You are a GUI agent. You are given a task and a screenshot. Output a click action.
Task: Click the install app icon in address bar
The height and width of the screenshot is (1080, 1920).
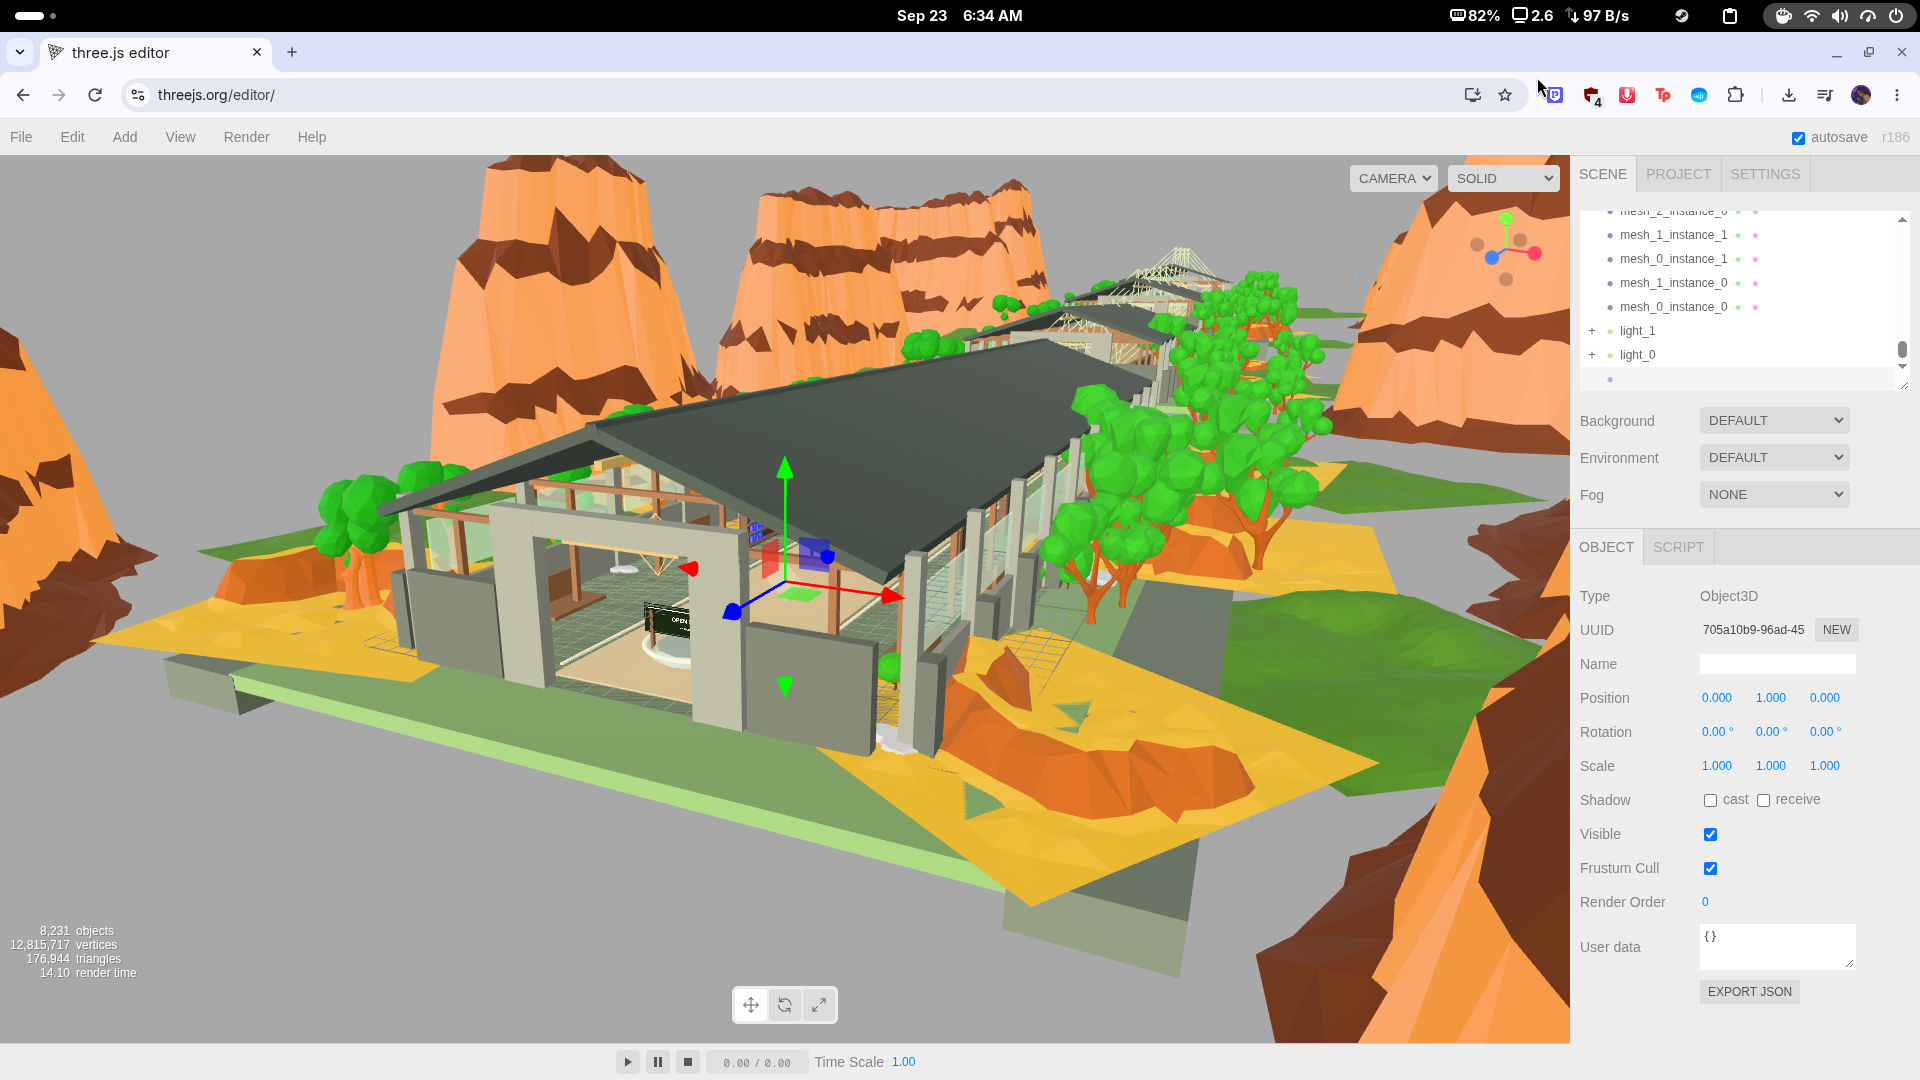pos(1472,95)
